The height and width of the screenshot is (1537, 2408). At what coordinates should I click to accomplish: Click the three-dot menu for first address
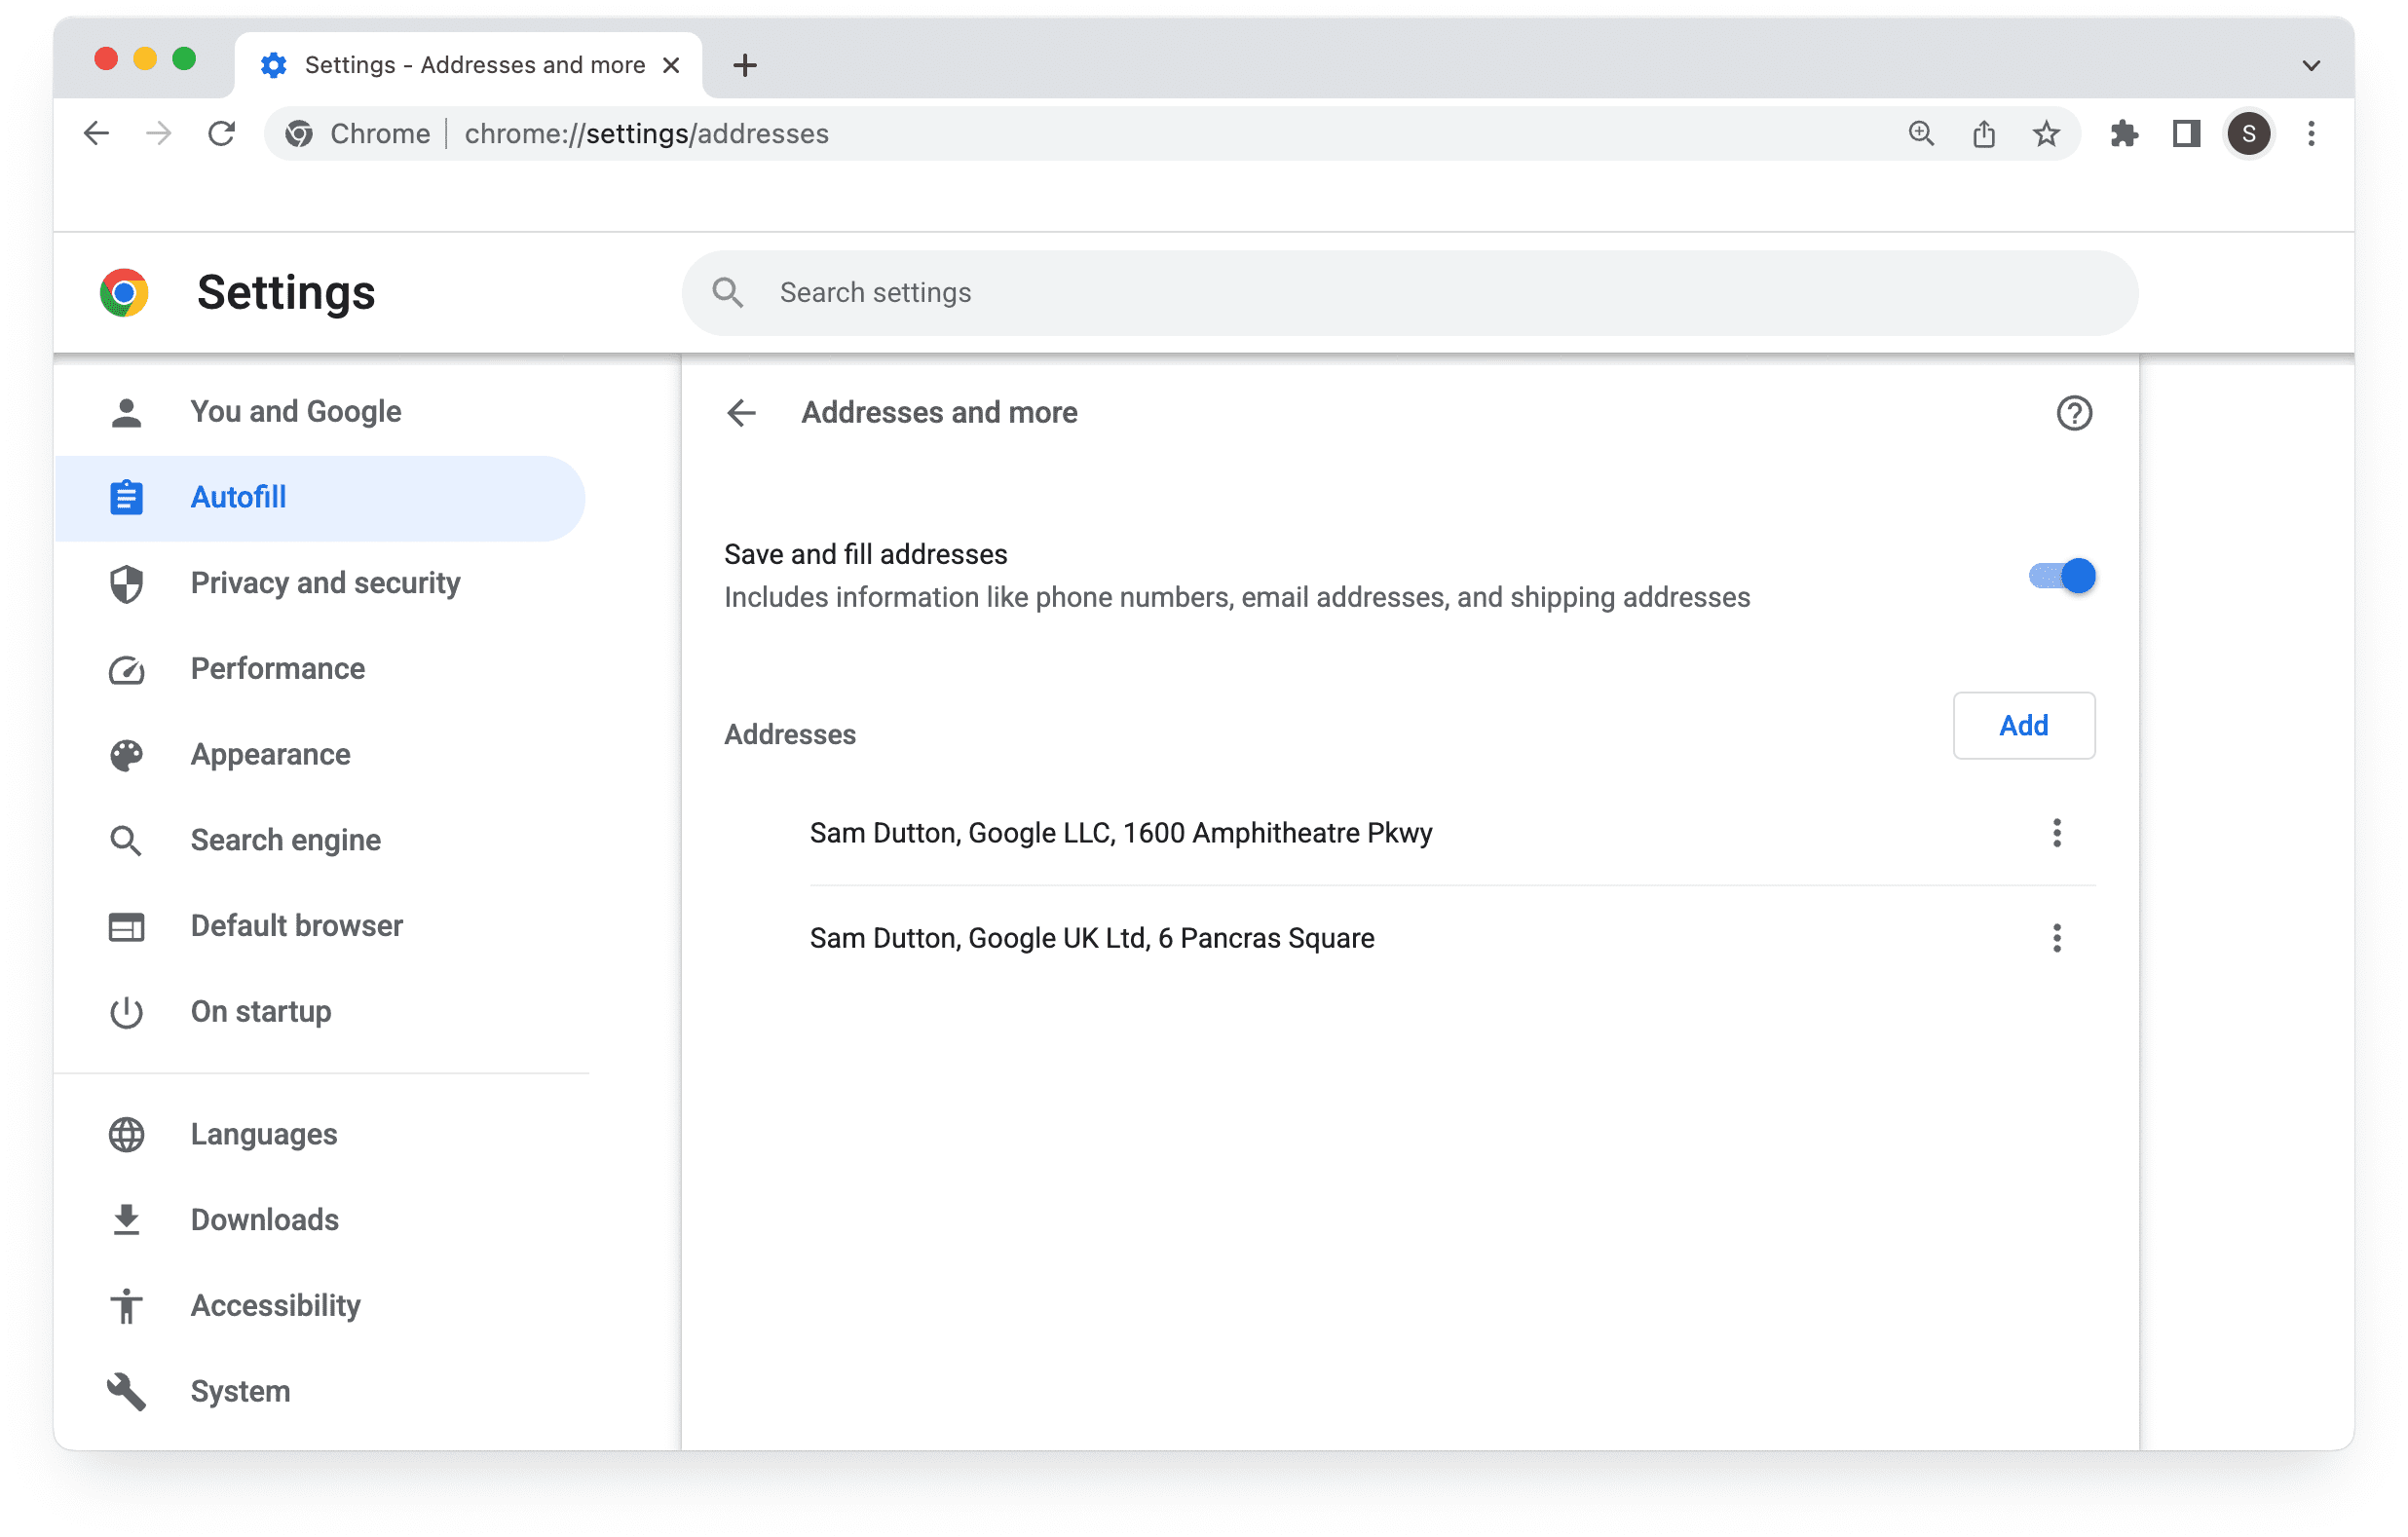coord(2057,834)
